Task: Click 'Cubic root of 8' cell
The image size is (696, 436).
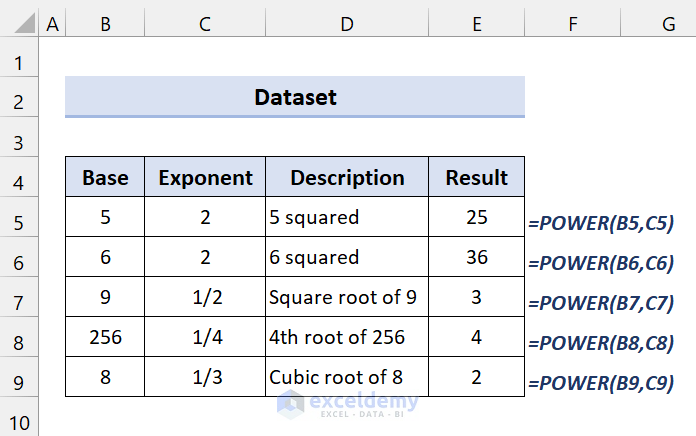Action: click(x=347, y=377)
